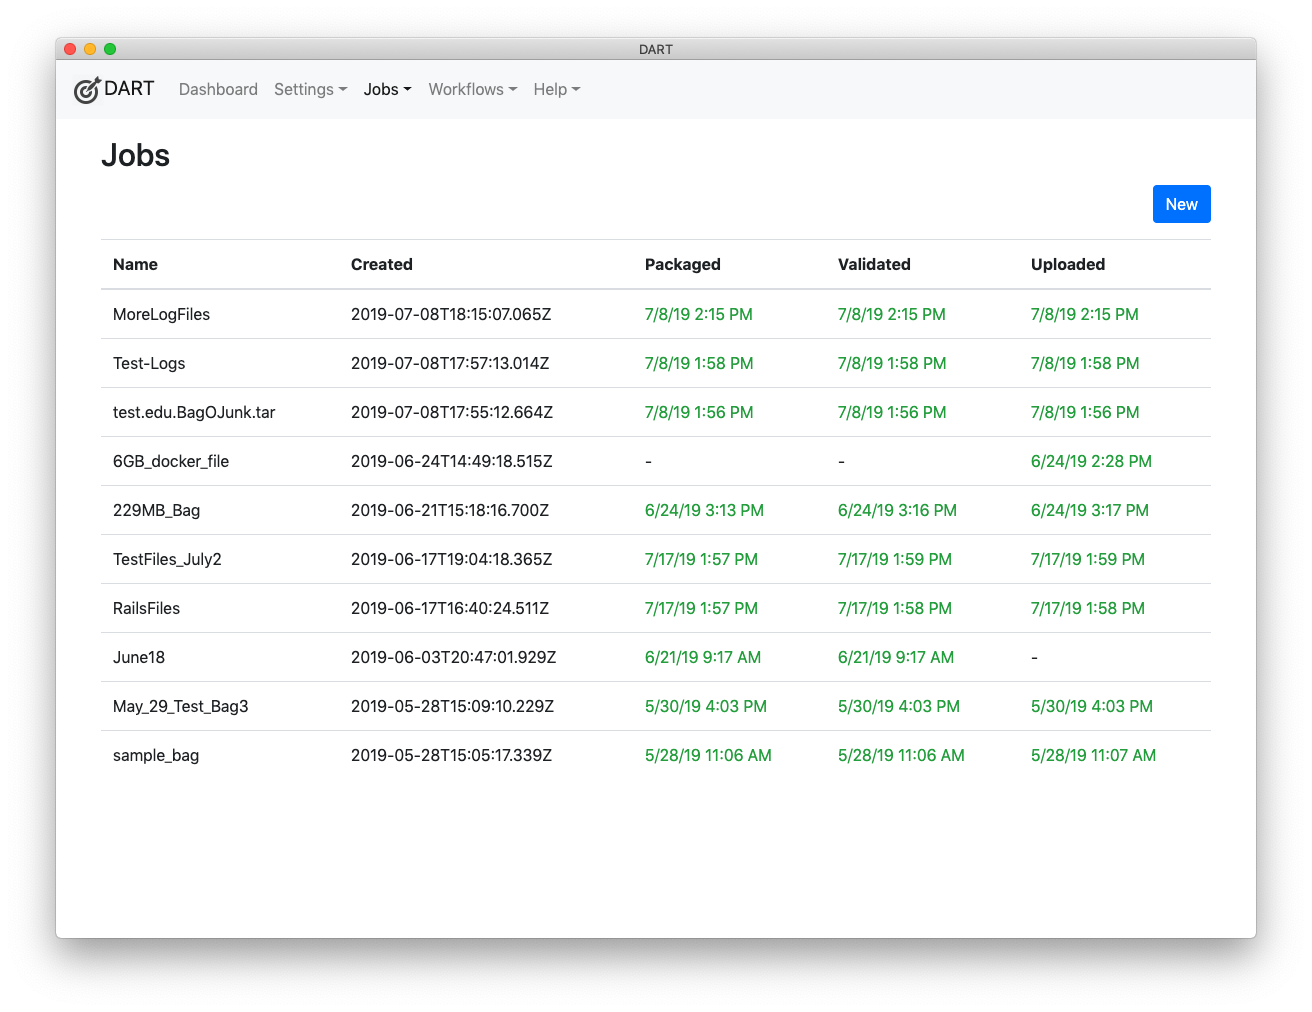Screen dimensions: 1312x1012
Task: Select the Test-Logs job row
Action: pyautogui.click(x=149, y=363)
